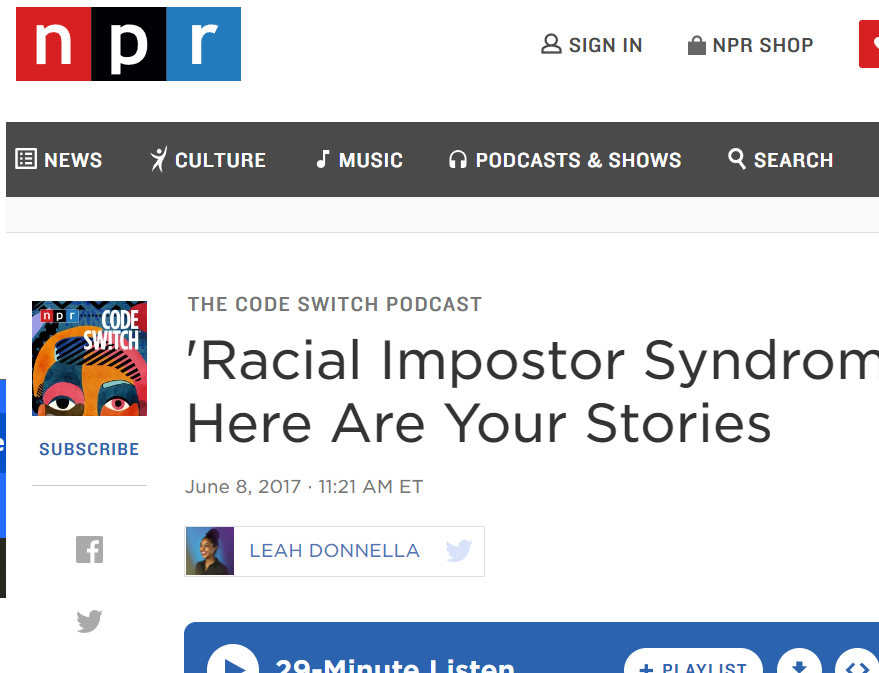This screenshot has width=879, height=673.
Task: Open The Code Switch Podcast link
Action: point(335,304)
